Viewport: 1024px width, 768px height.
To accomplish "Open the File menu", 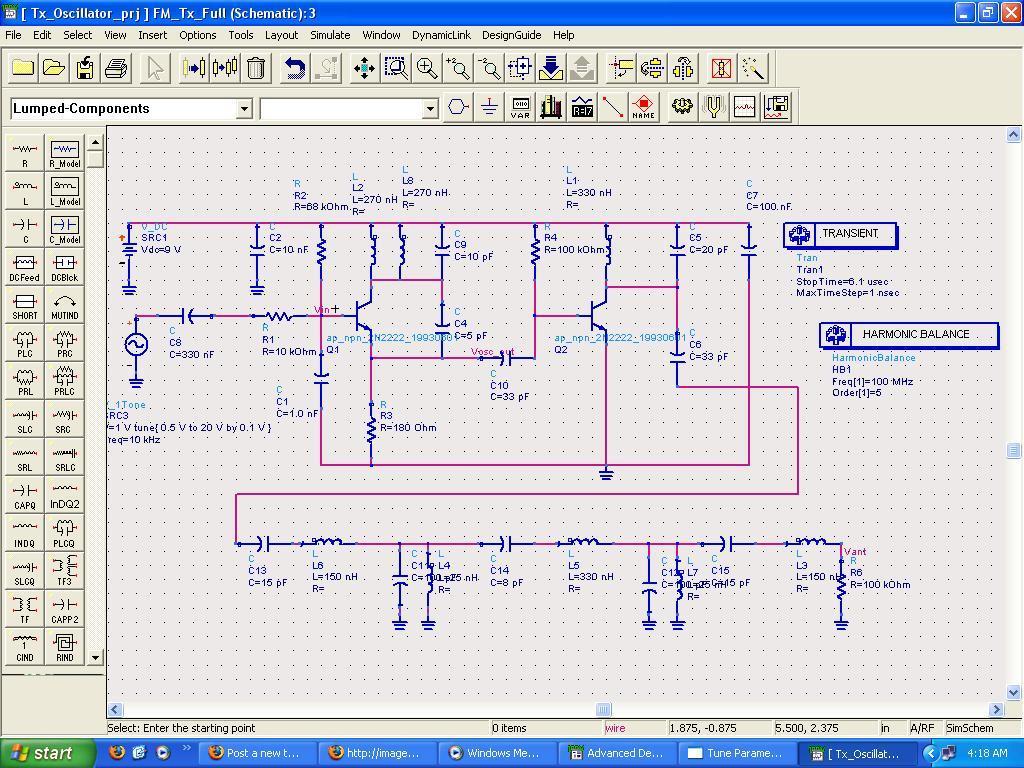I will pyautogui.click(x=13, y=35).
